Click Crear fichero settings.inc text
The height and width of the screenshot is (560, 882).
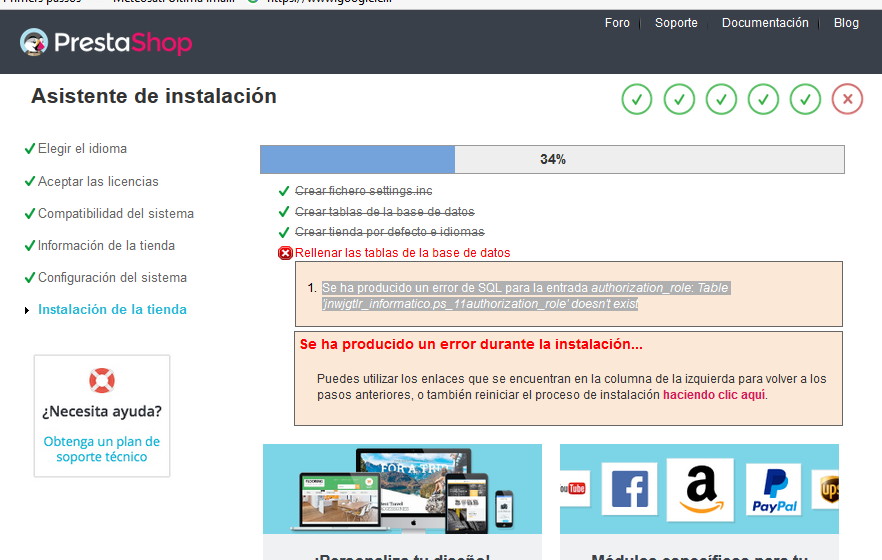point(363,191)
